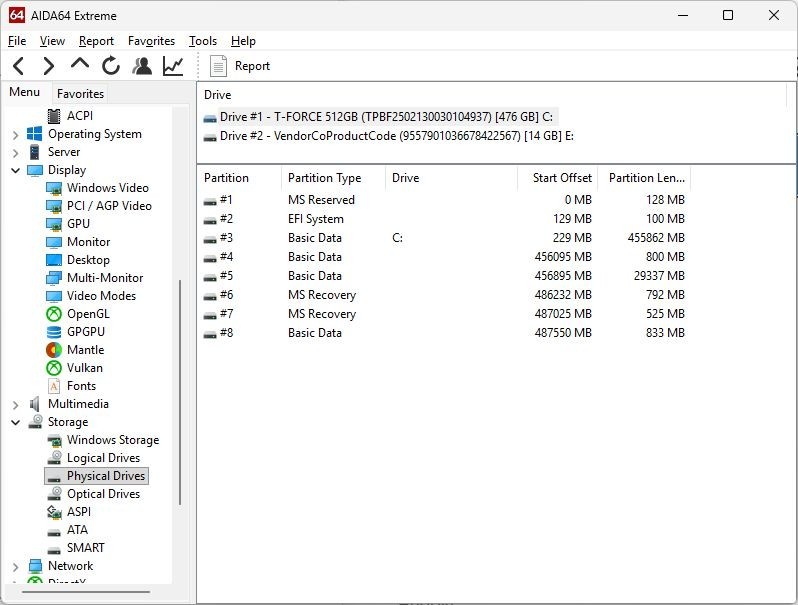
Task: Click the Network computer icon
Action: click(x=35, y=566)
